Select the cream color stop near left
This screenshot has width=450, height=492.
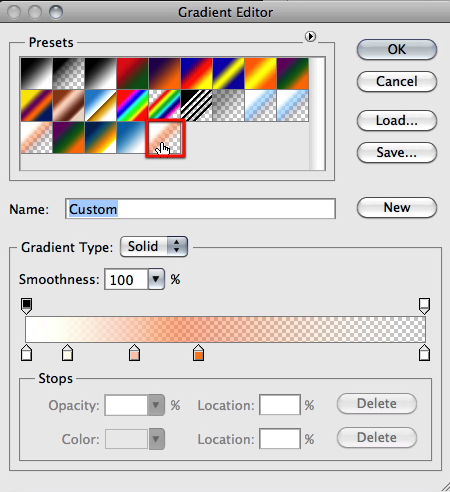(x=68, y=353)
